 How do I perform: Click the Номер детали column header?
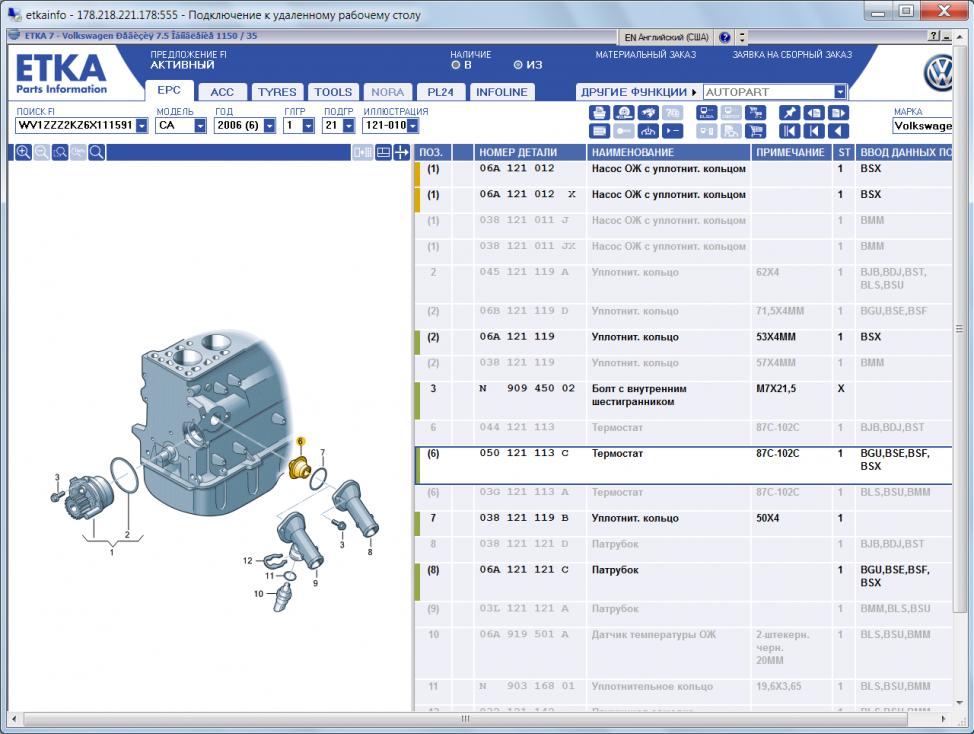(530, 152)
